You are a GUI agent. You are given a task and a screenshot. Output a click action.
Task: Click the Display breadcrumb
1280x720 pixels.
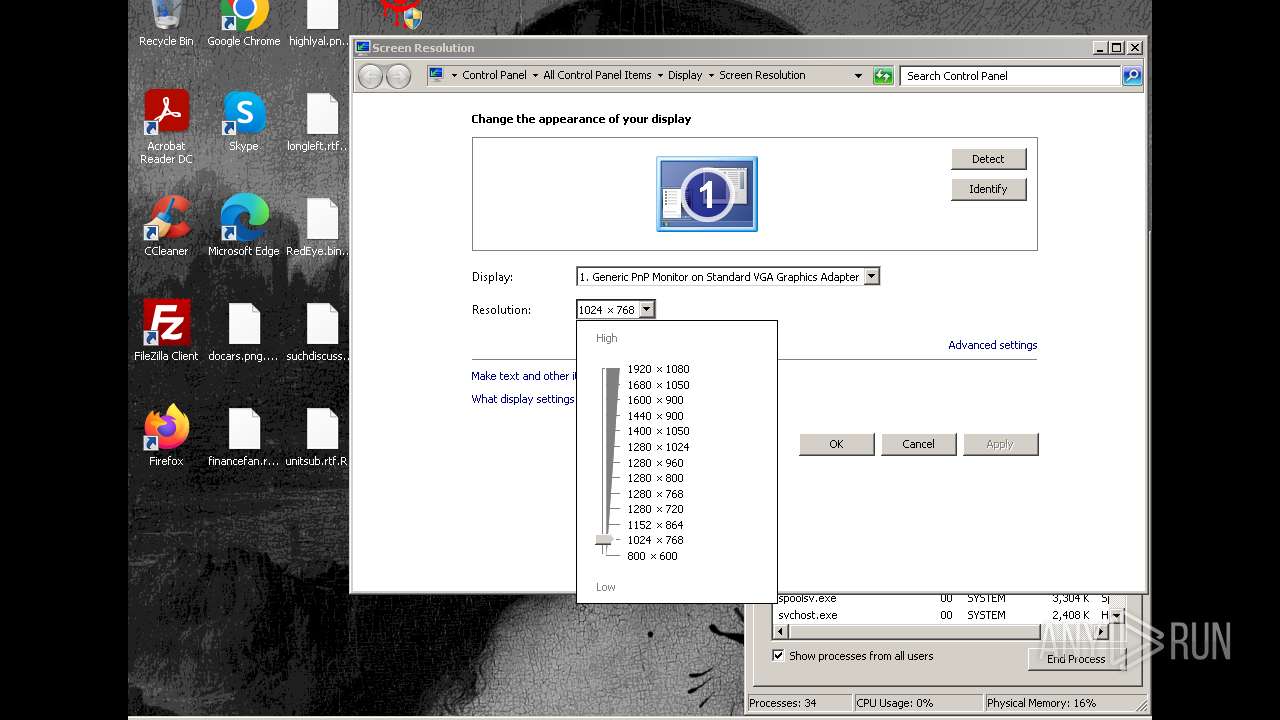pyautogui.click(x=685, y=75)
